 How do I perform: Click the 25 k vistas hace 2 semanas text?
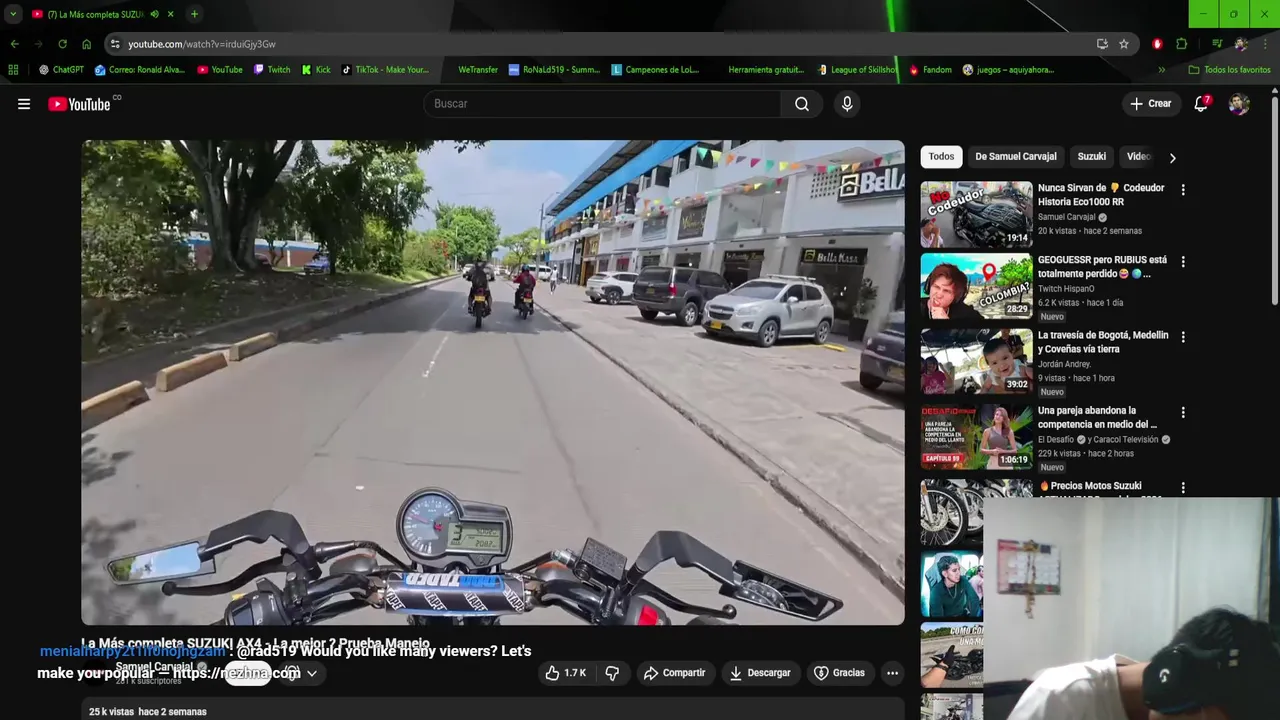pos(148,712)
